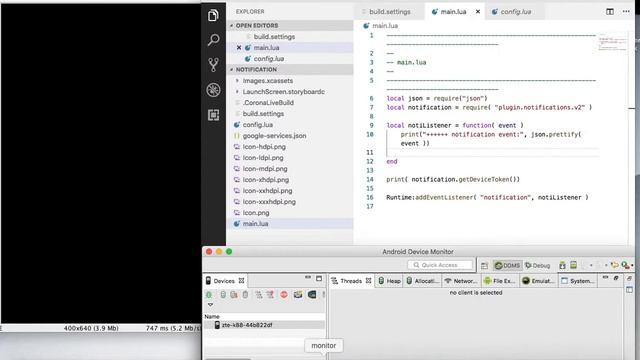Open the Search view in activity bar
Screen dimensions: 640x360
pyautogui.click(x=213, y=40)
